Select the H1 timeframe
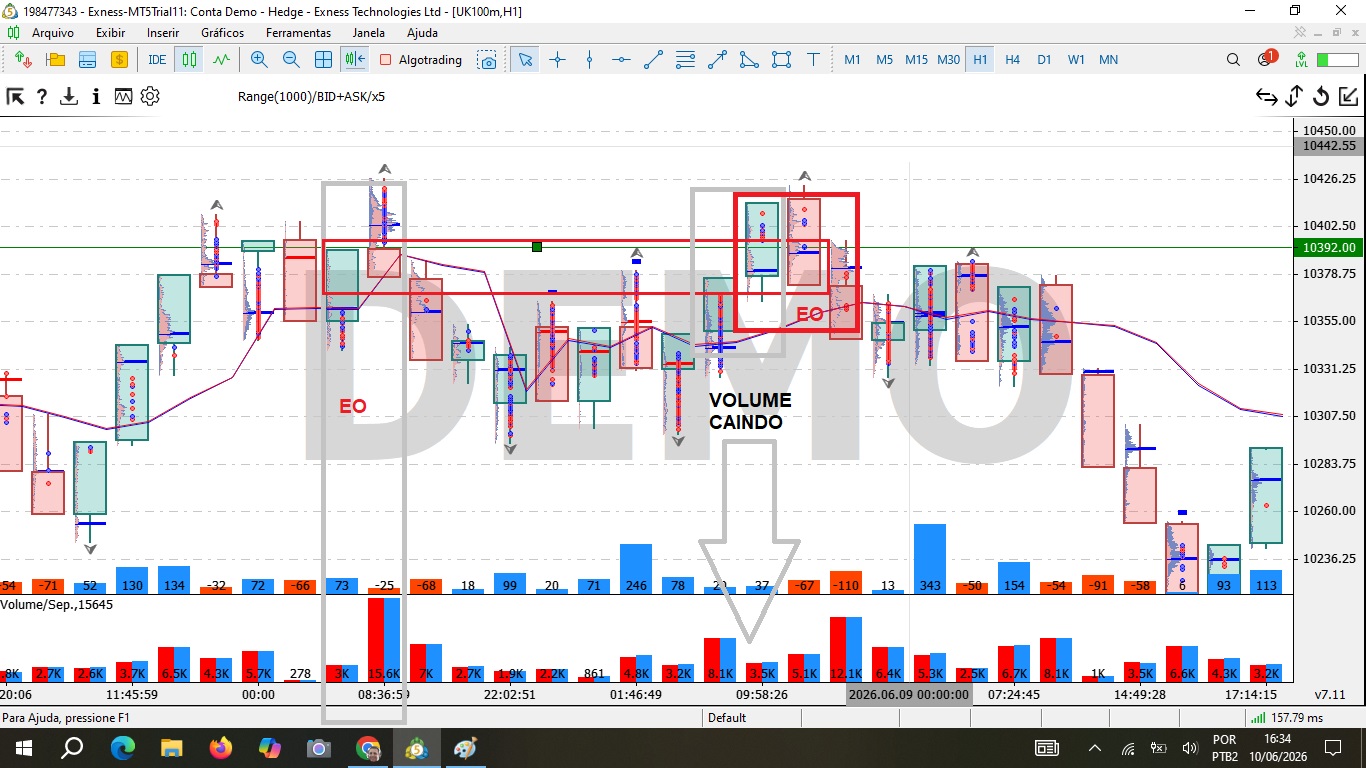Viewport: 1366px width, 768px height. pos(980,59)
